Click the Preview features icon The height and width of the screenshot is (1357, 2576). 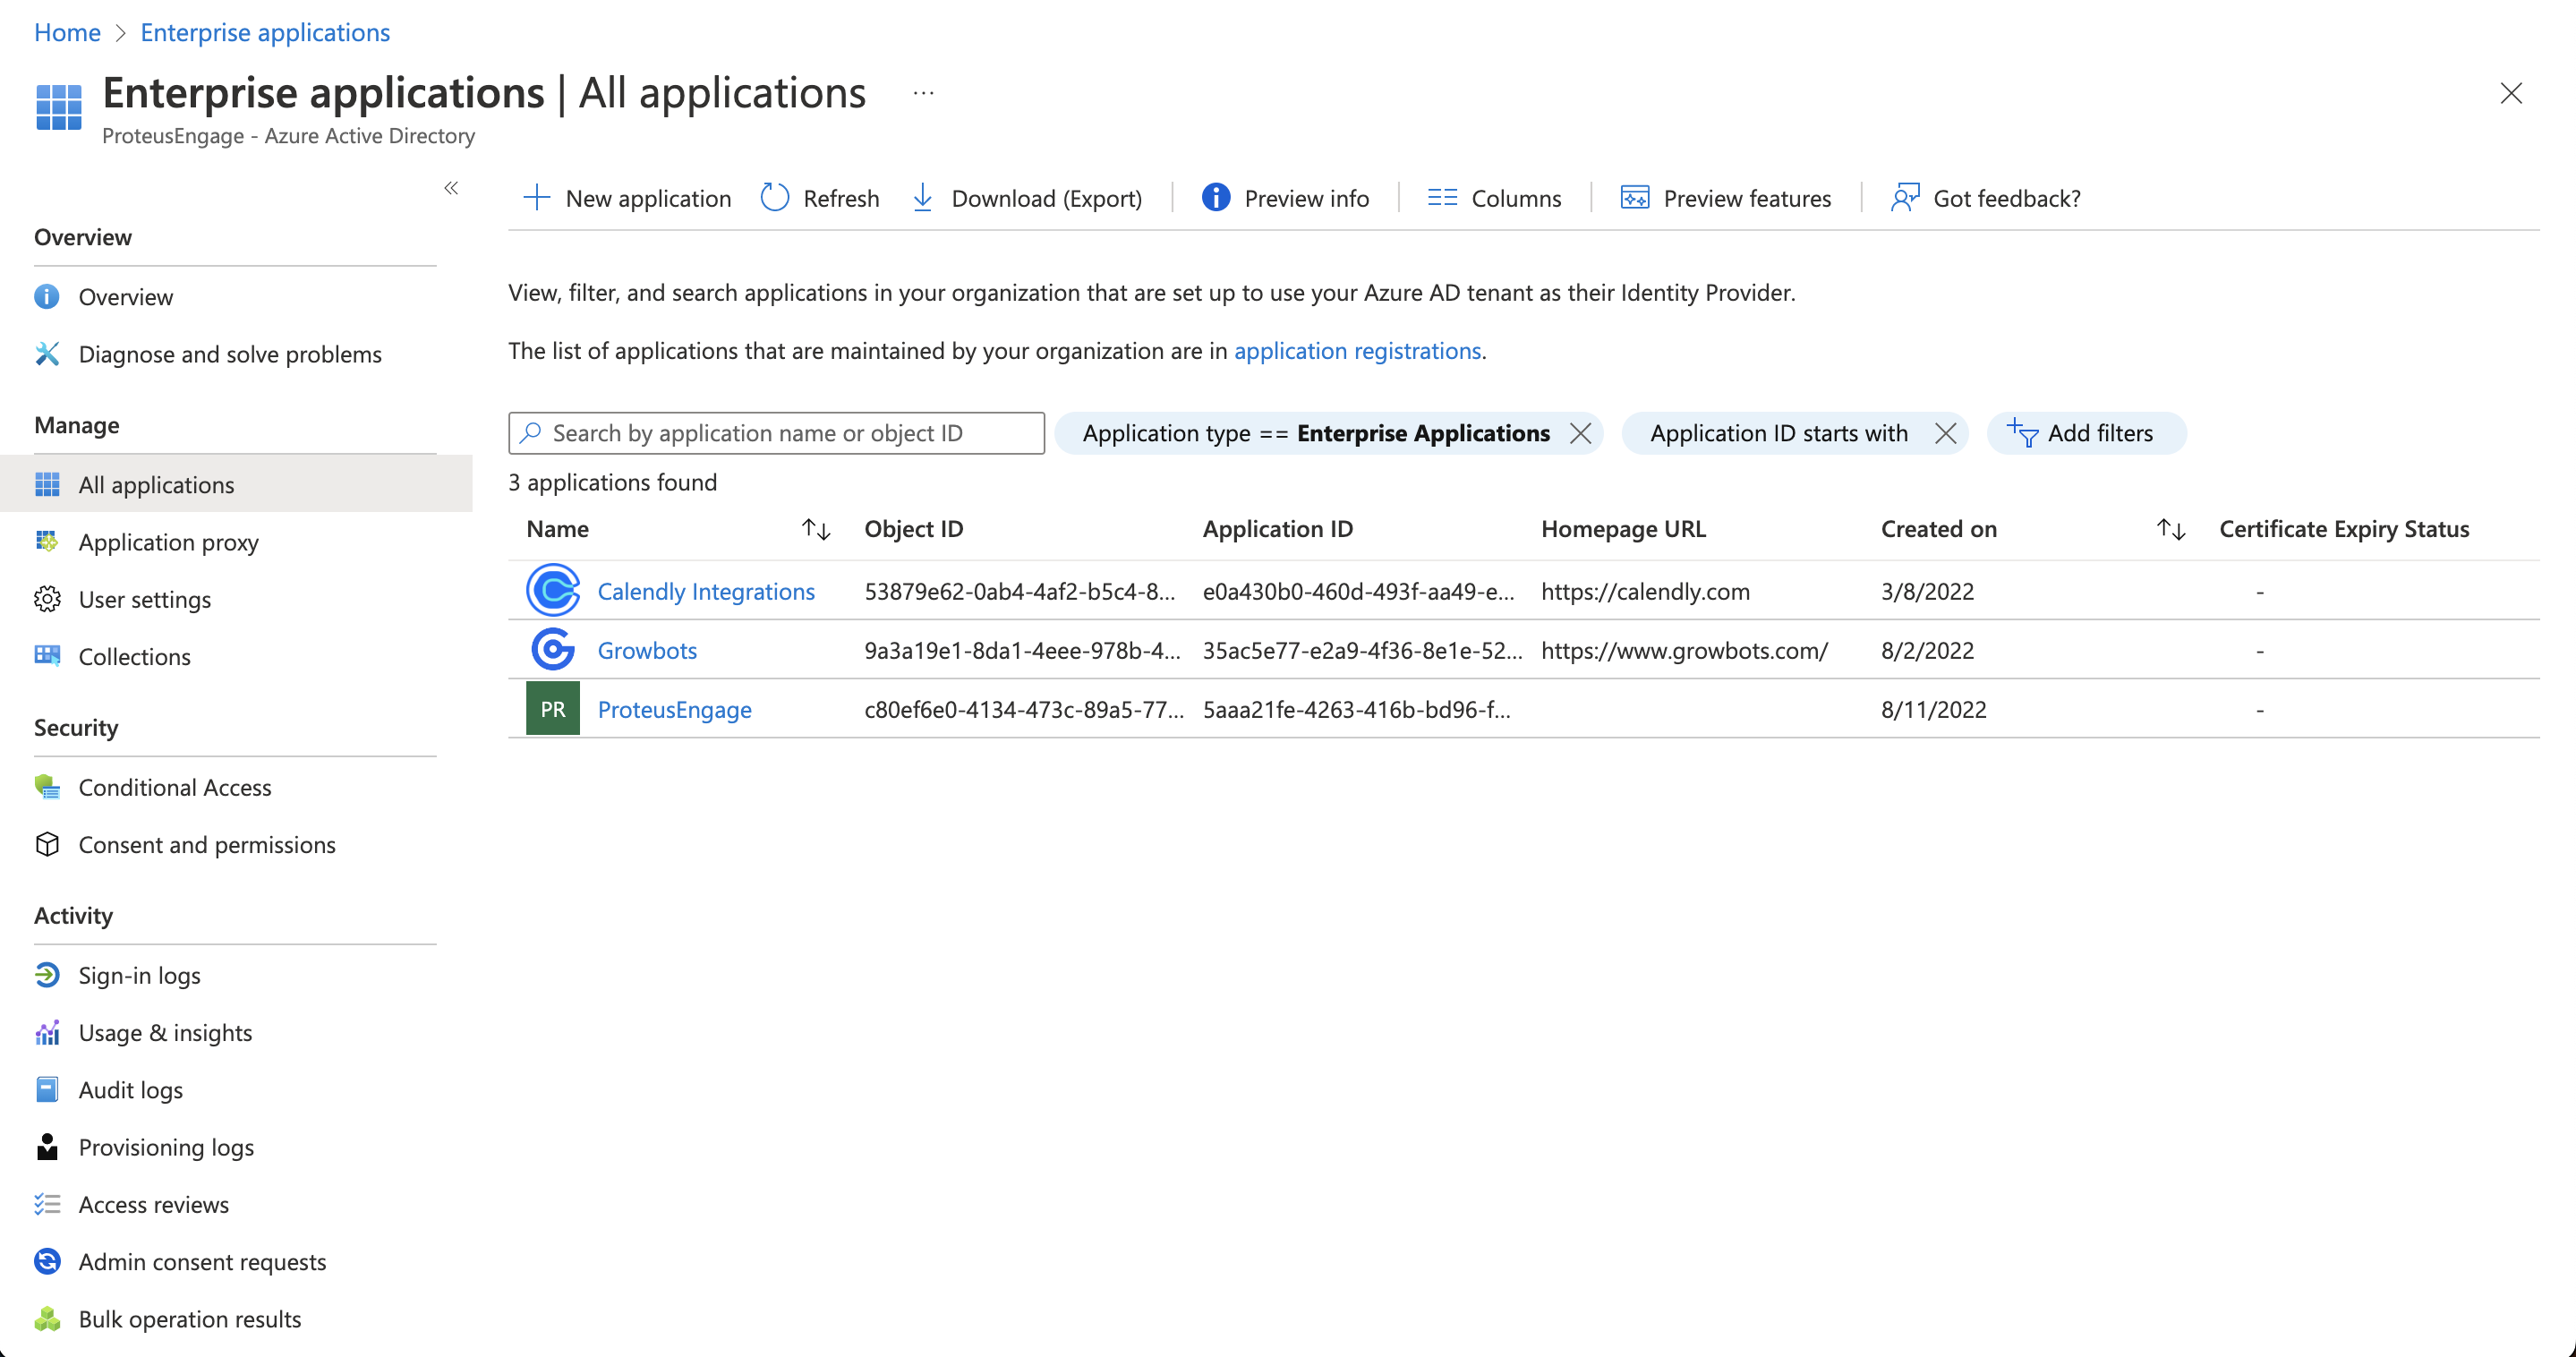[x=1634, y=197]
